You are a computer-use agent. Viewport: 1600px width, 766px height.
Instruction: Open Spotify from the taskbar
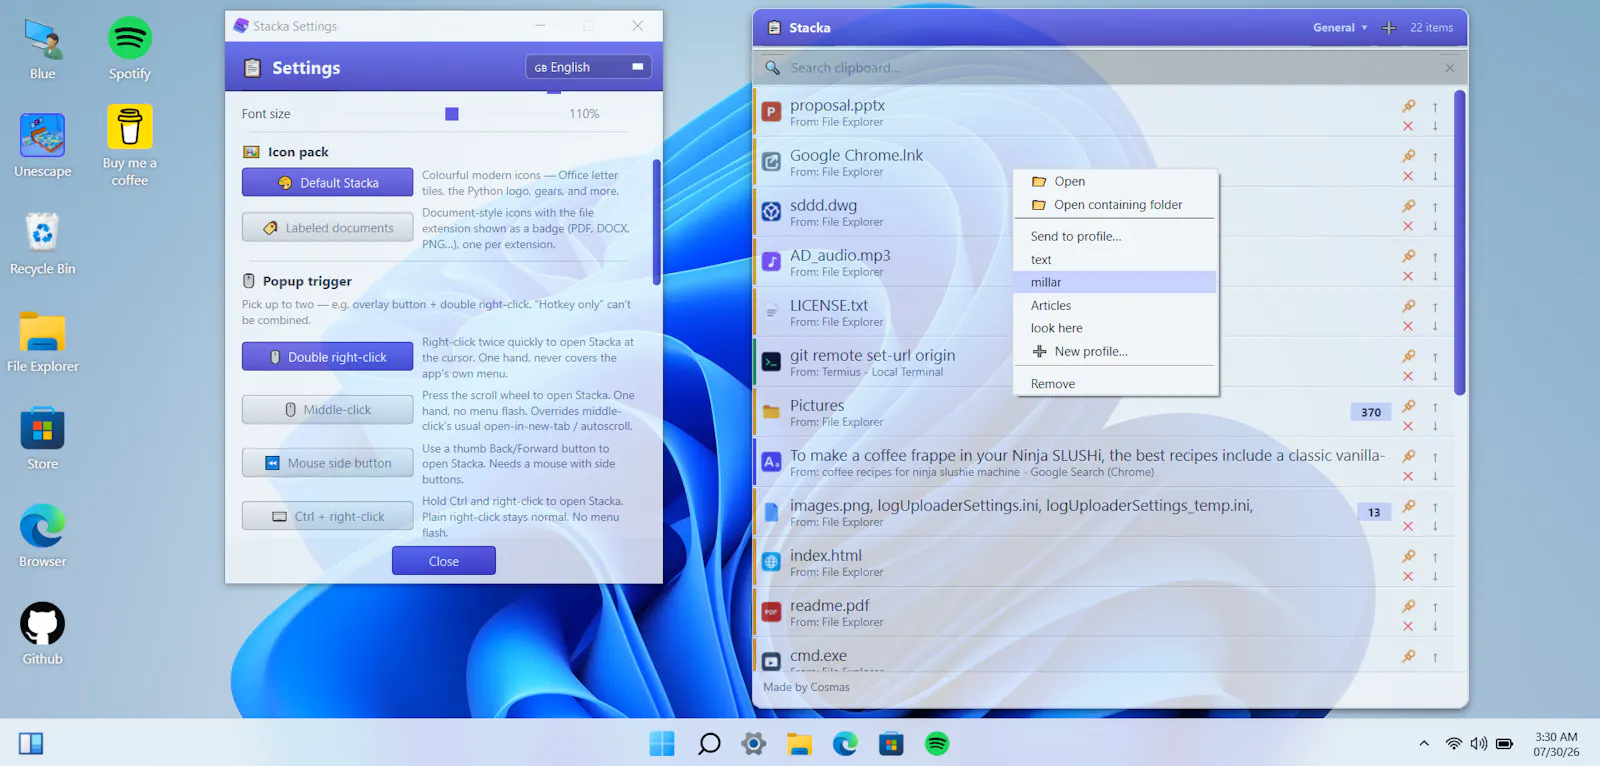937,744
